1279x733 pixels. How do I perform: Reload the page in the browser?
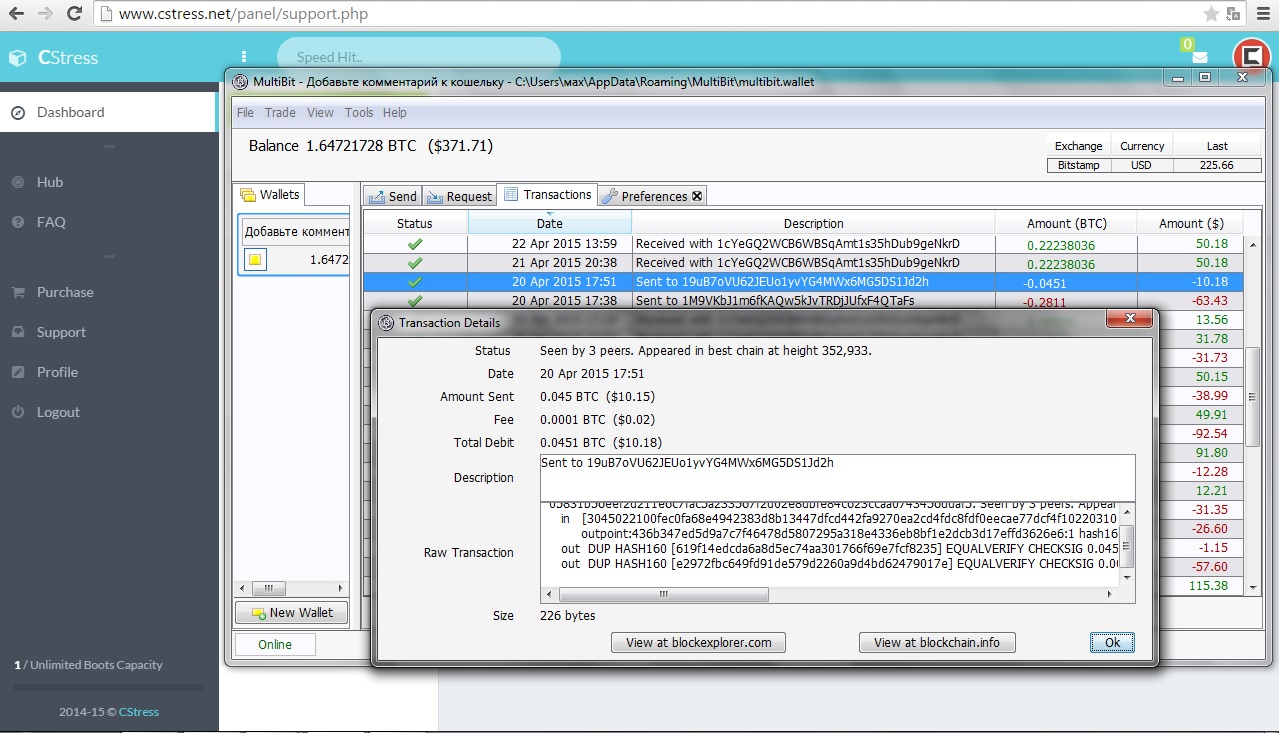point(75,14)
